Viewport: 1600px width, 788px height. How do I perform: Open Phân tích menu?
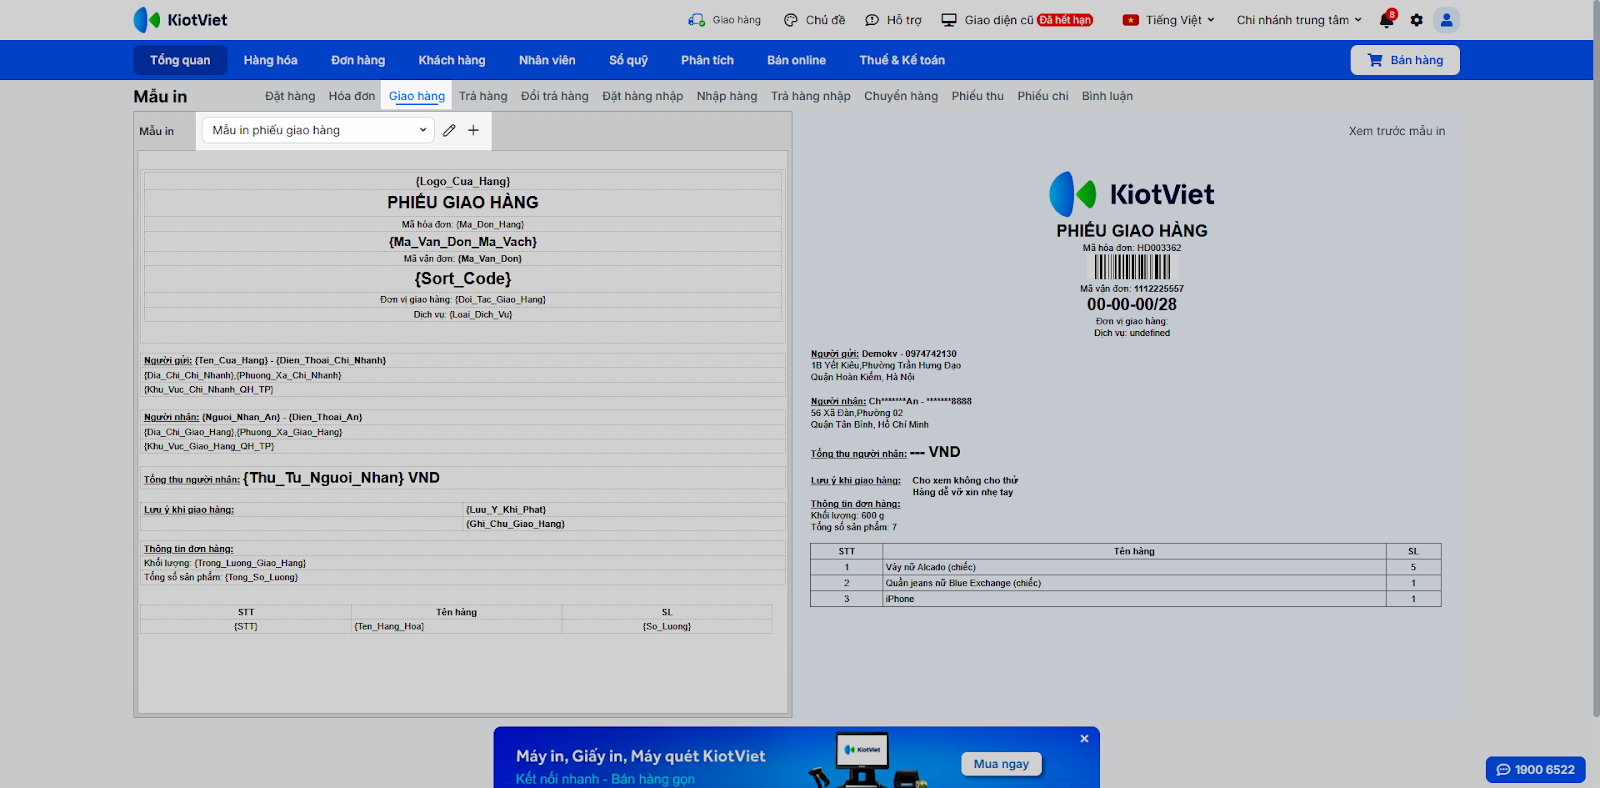pyautogui.click(x=708, y=60)
